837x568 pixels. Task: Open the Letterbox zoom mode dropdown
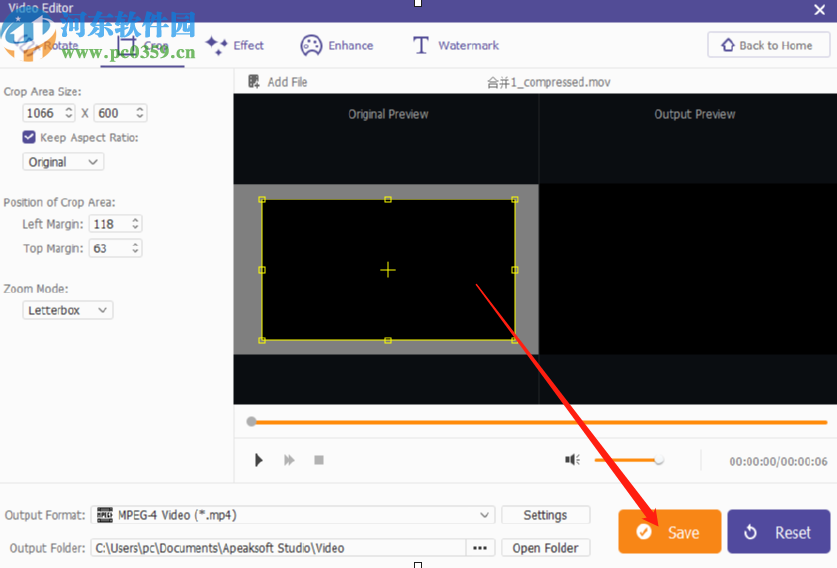68,310
